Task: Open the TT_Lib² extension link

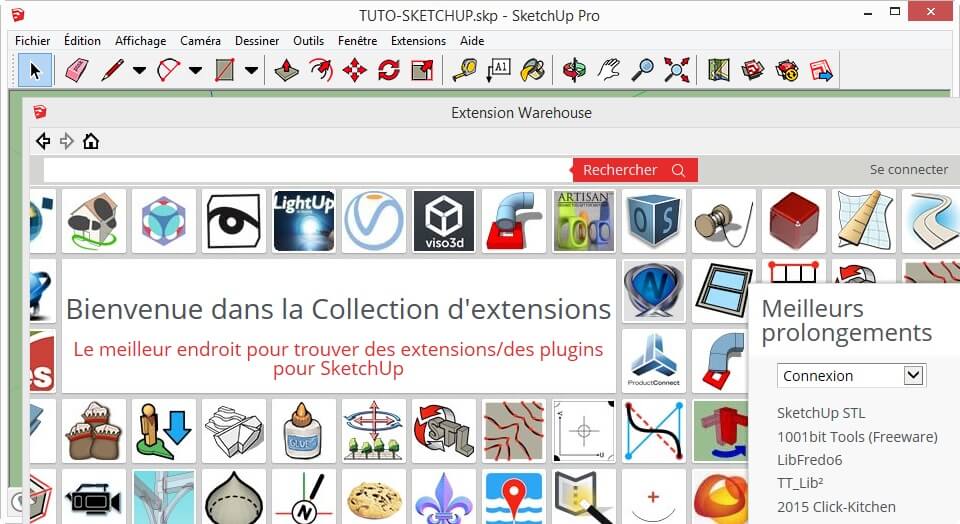Action: [800, 483]
